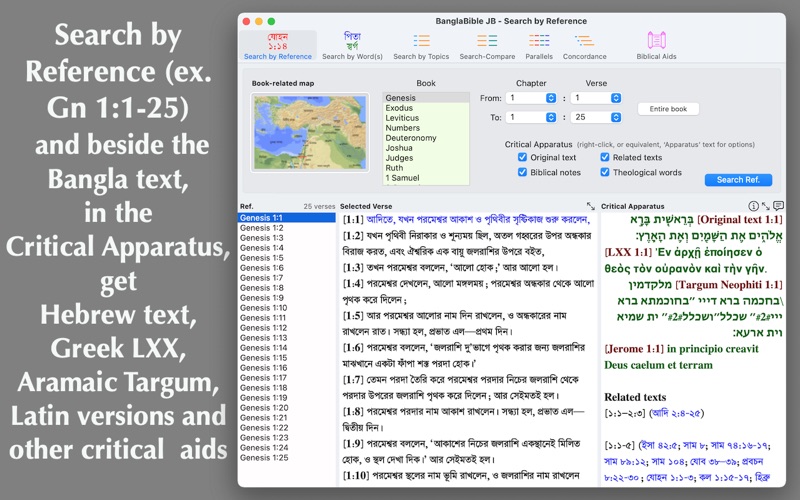Click the Entire book button
This screenshot has width=800, height=500.
point(668,109)
